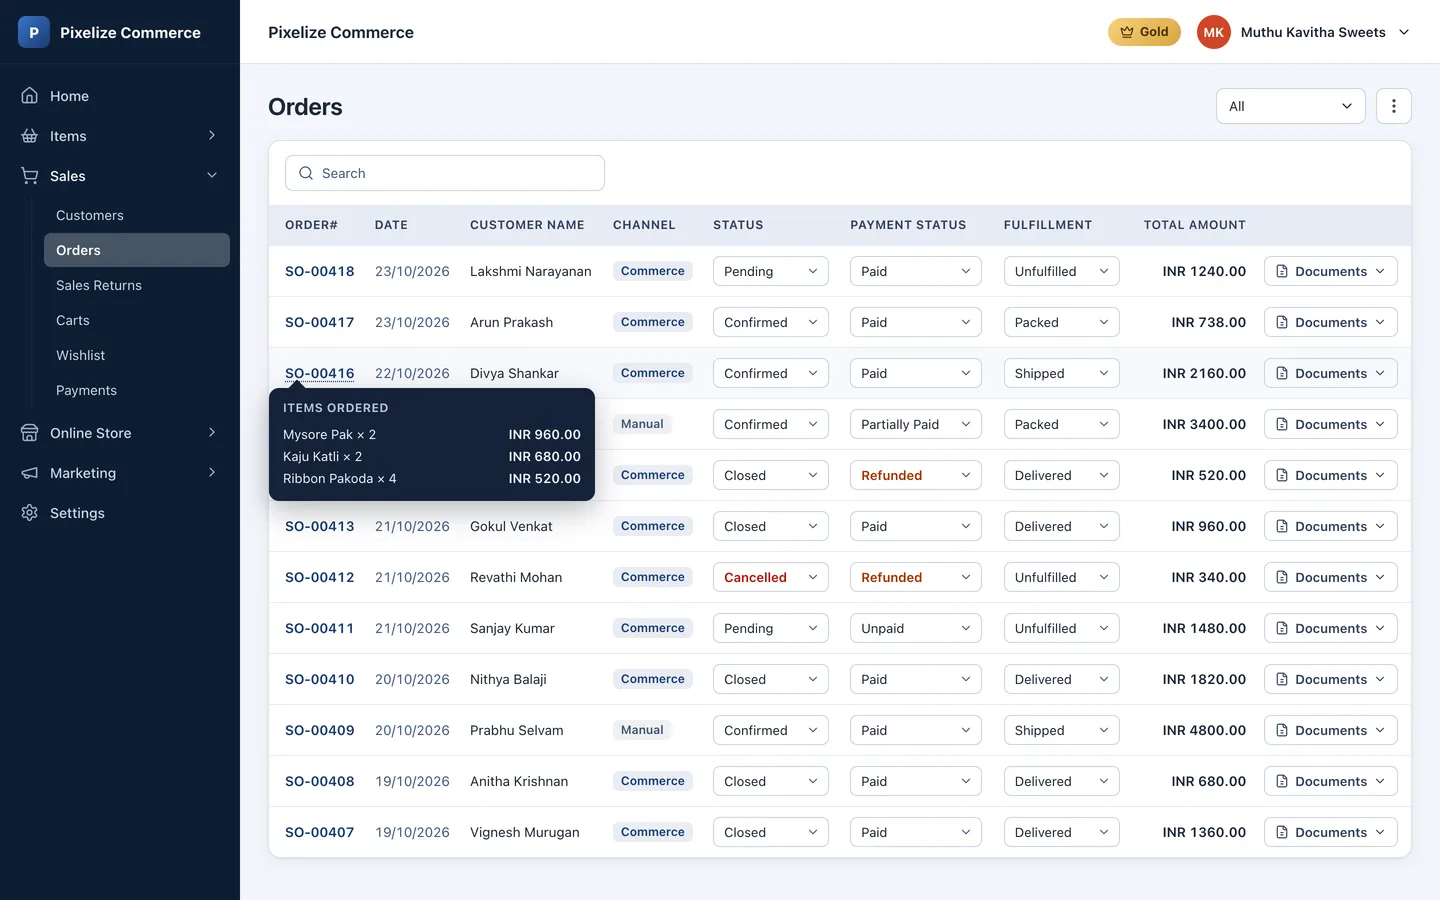Open order SO-00418 link
The height and width of the screenshot is (900, 1440).
pyautogui.click(x=320, y=271)
